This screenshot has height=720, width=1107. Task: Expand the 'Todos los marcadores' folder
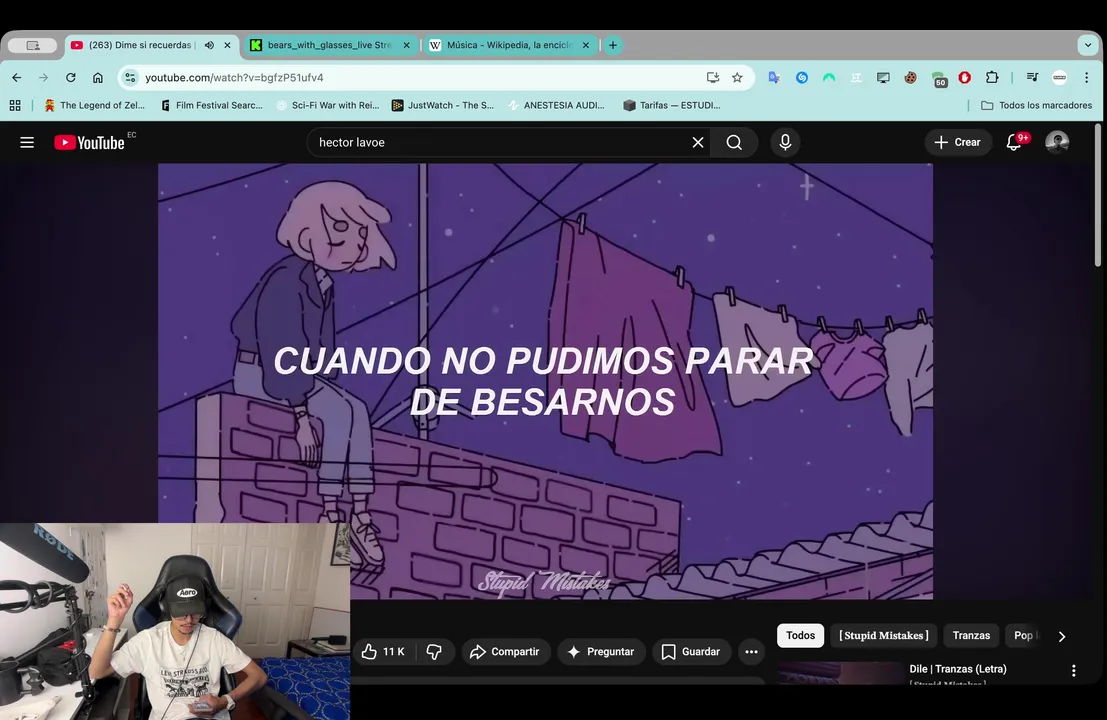(x=1036, y=105)
